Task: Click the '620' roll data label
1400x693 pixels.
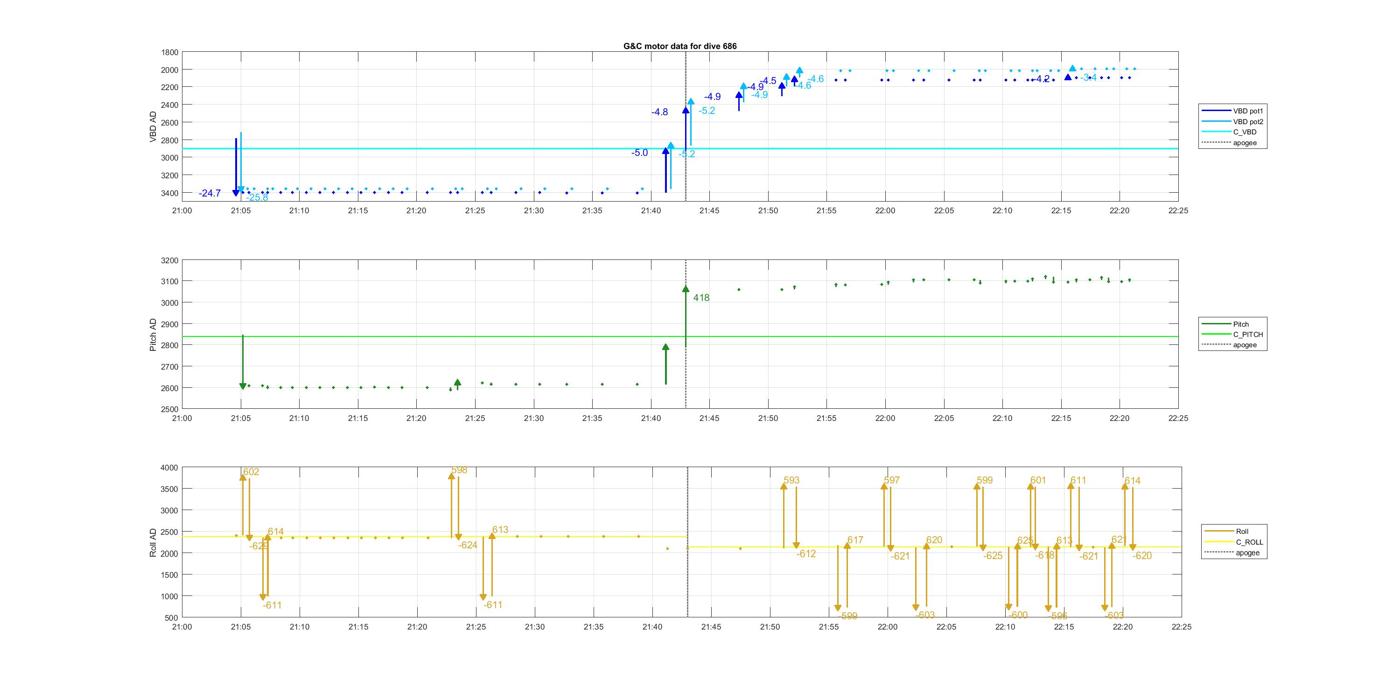Action: [x=934, y=541]
